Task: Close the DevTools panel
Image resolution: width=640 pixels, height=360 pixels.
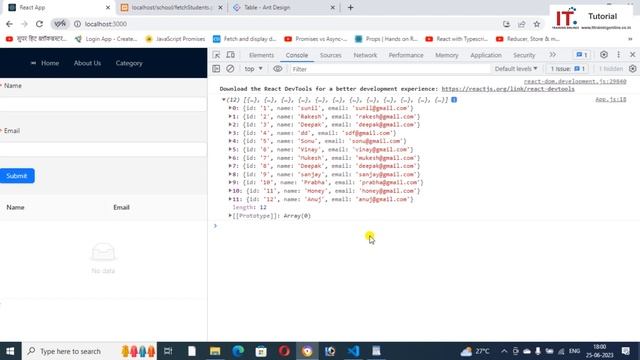Action: pyautogui.click(x=633, y=55)
